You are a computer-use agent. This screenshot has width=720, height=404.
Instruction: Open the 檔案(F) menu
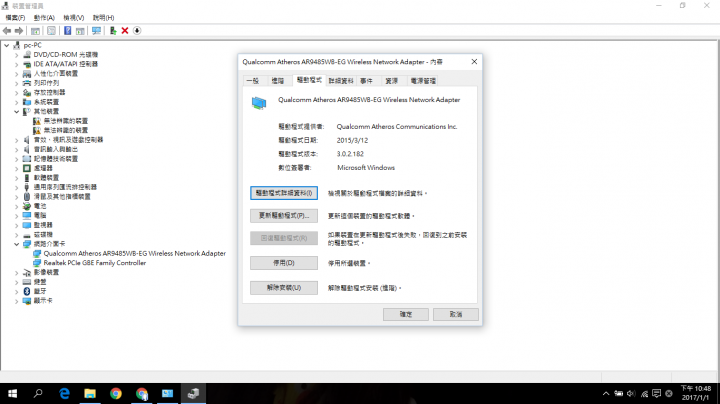click(x=15, y=18)
